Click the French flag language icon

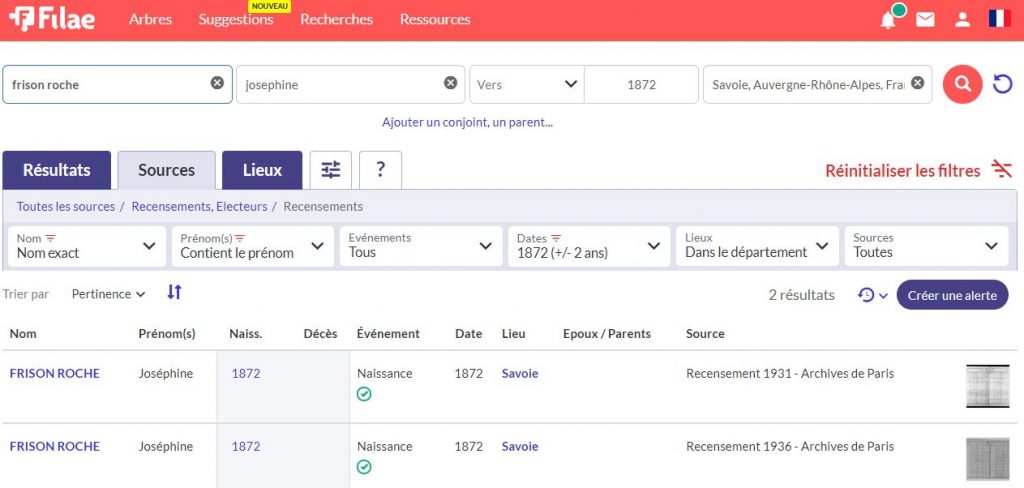[x=999, y=19]
